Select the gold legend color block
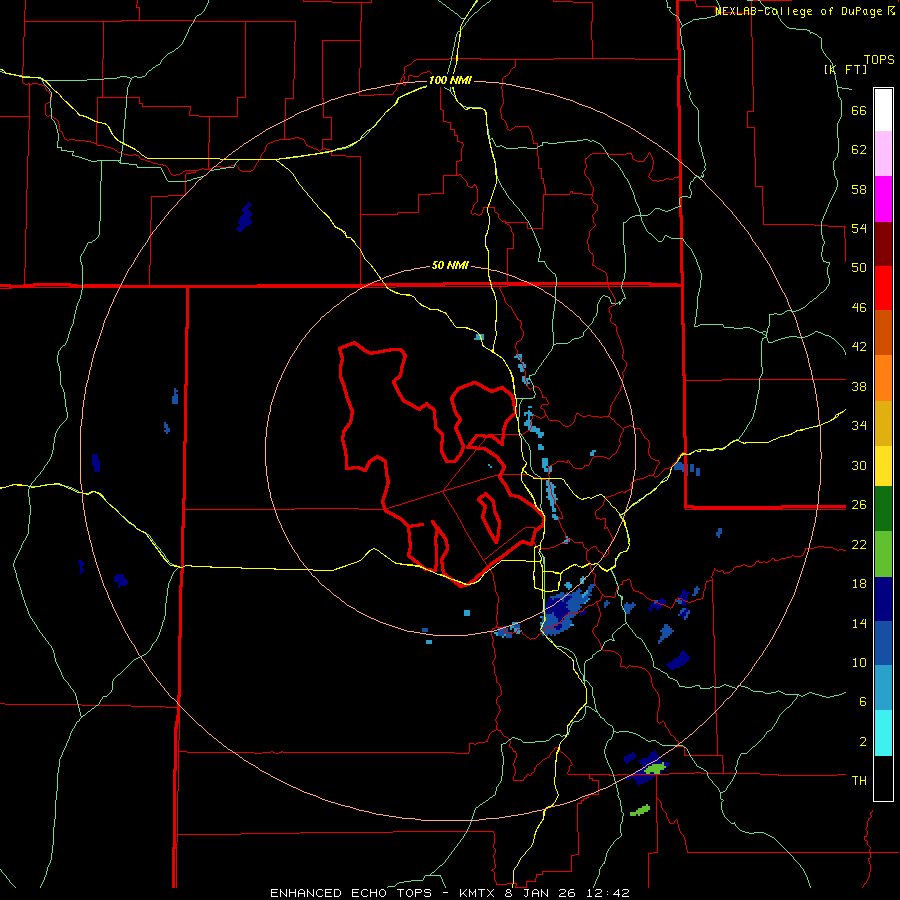The image size is (900, 900). click(x=883, y=423)
